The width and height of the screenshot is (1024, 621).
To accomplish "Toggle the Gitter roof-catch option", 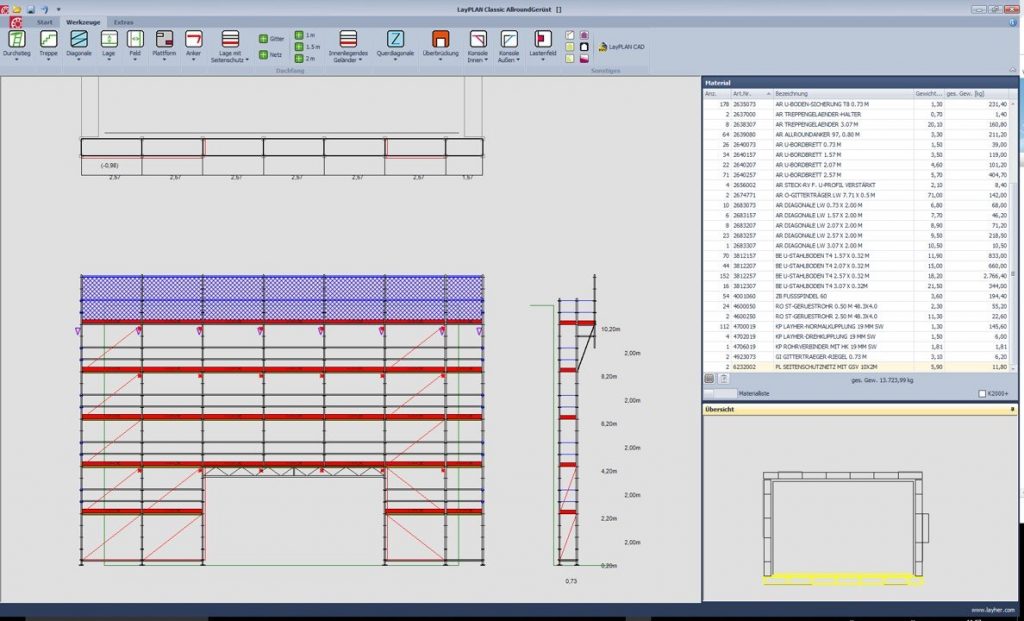I will 271,39.
